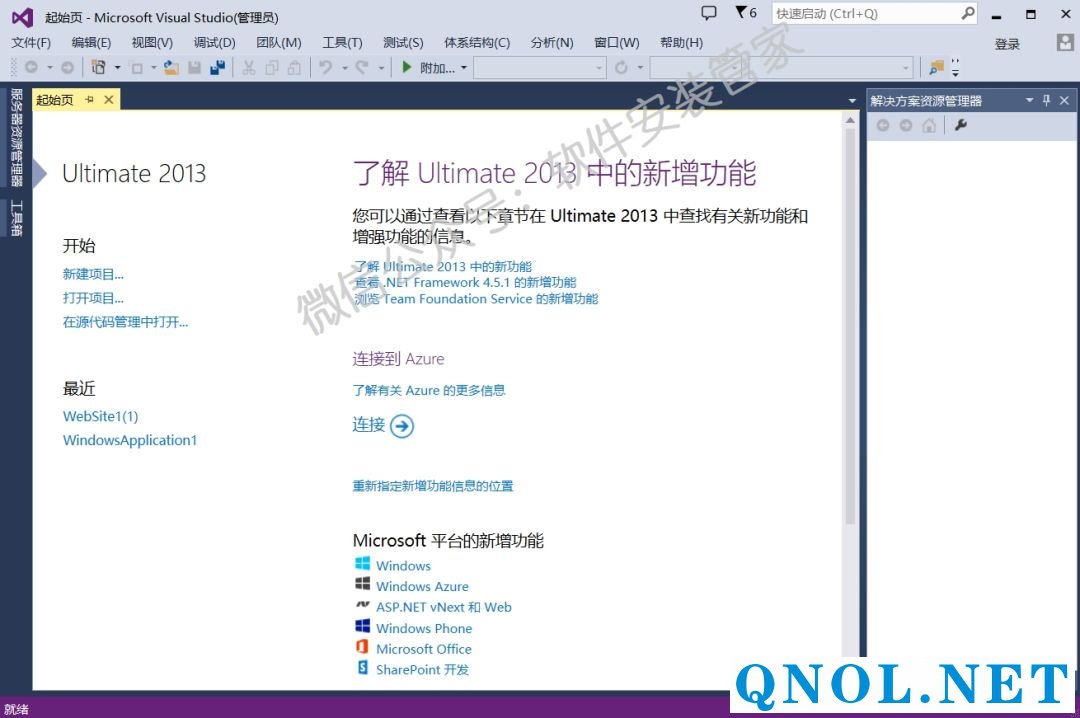Open recent project WindowsApplication1
The image size is (1080, 718).
coord(130,440)
